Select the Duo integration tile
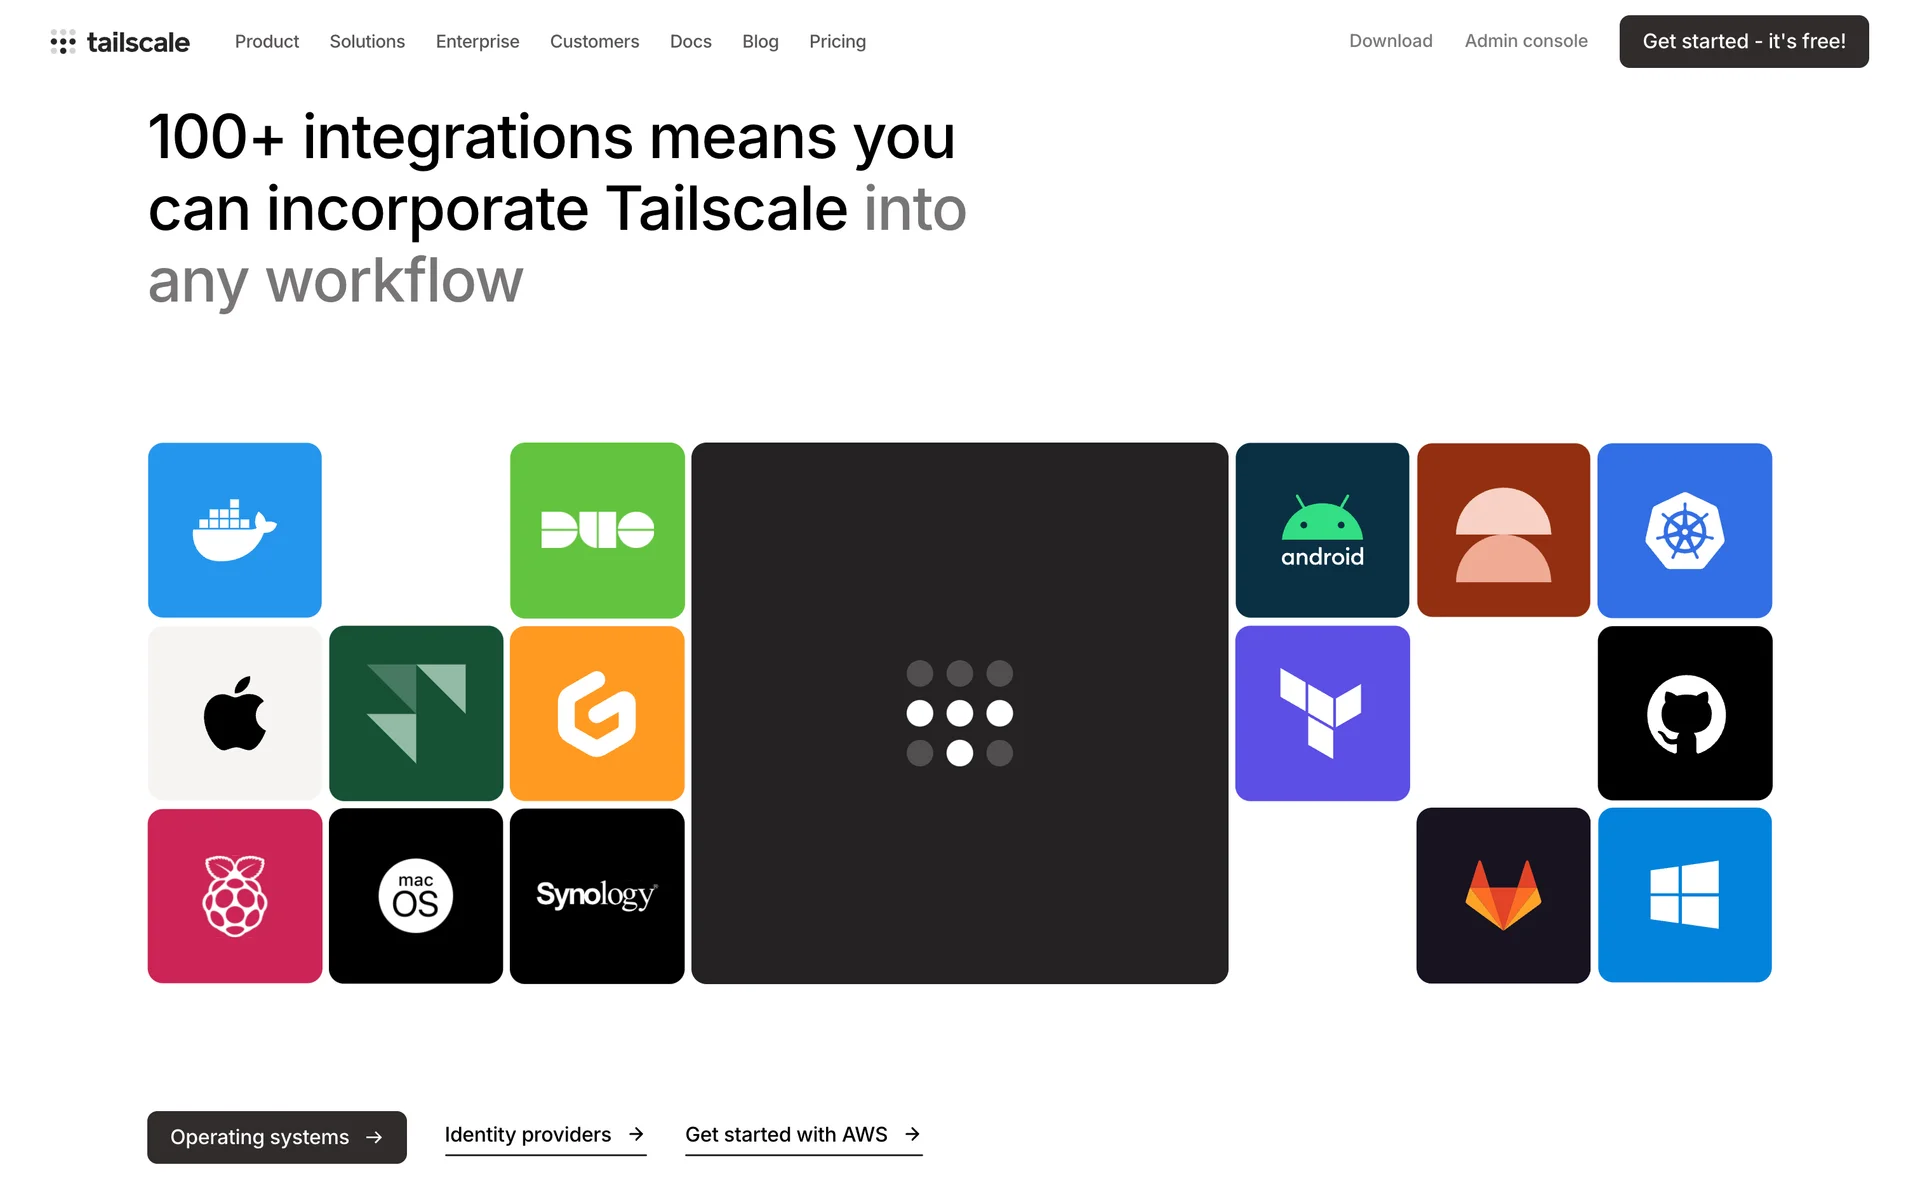 (597, 530)
